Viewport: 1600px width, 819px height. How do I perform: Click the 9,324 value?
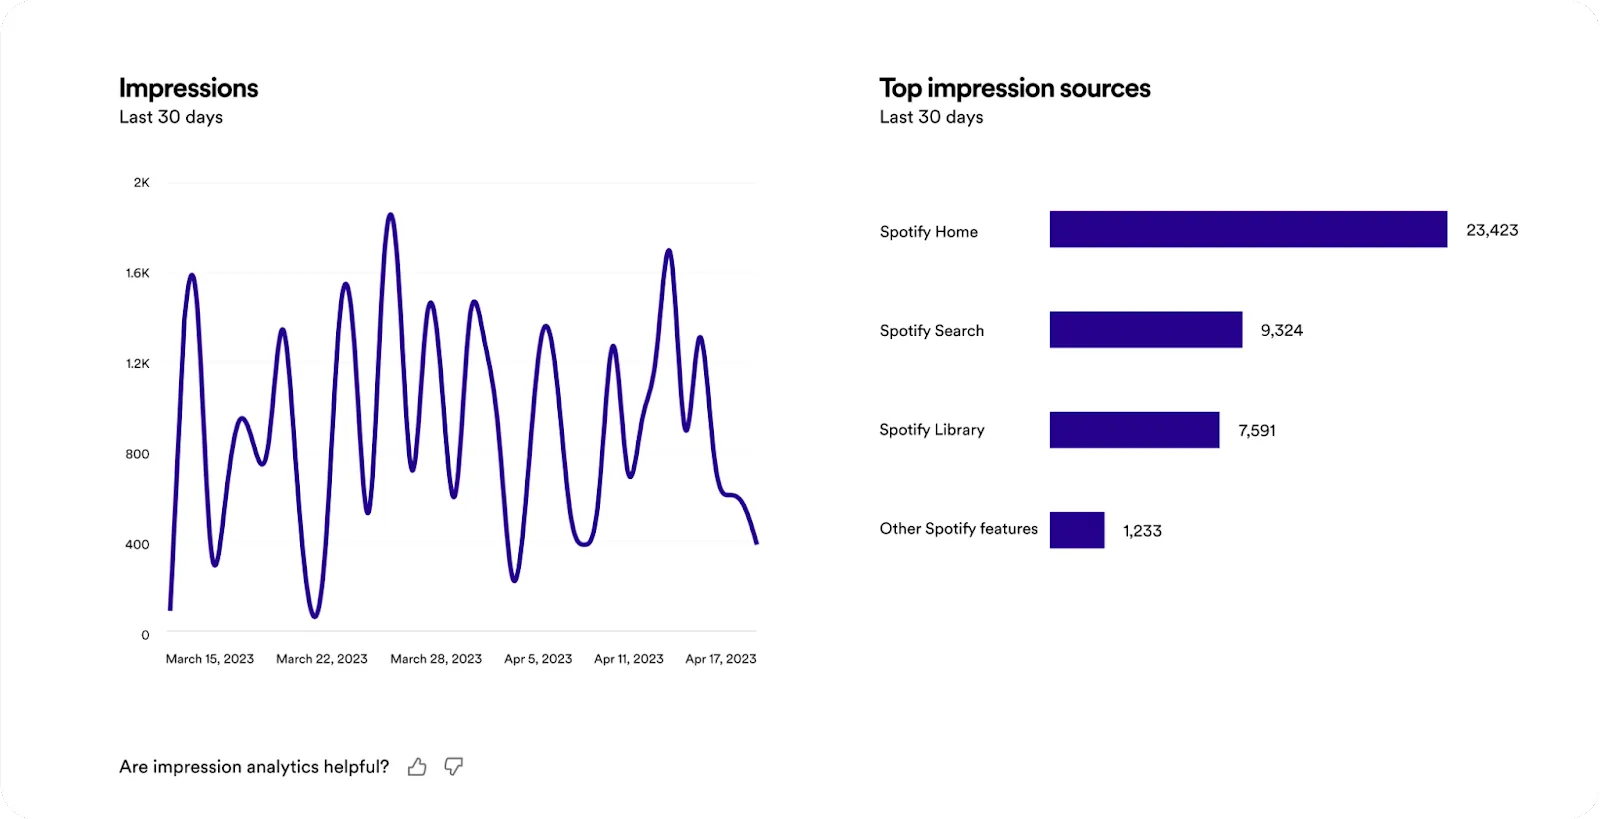[1282, 330]
